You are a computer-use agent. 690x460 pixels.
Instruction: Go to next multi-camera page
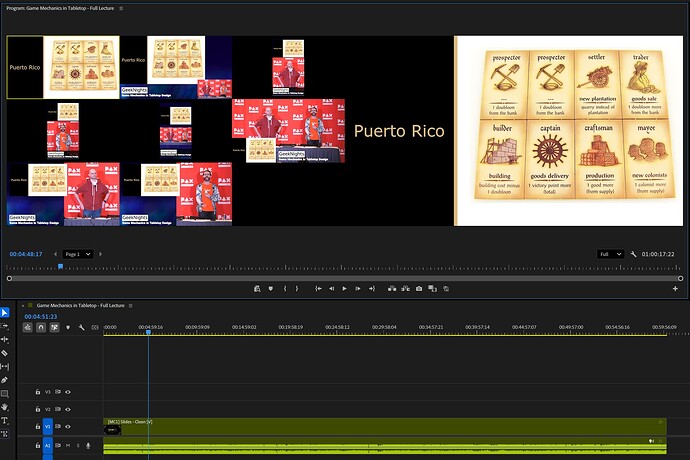(x=100, y=254)
